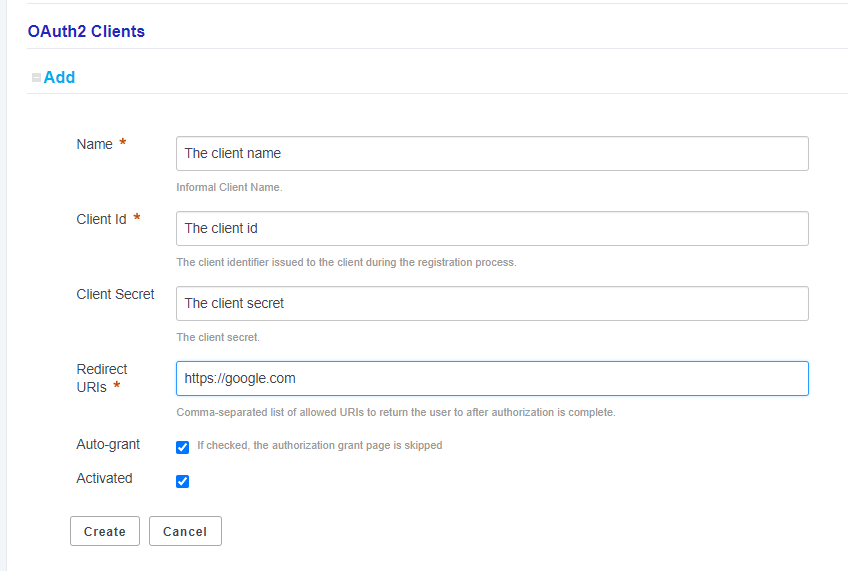Viewport: 848px width, 571px height.
Task: Click the Client Id label text
Action: point(101,219)
